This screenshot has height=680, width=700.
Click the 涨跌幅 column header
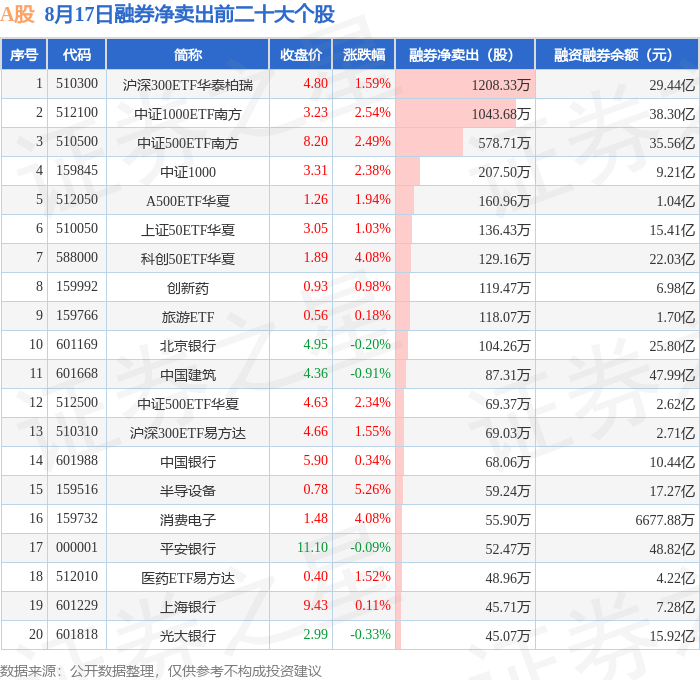coord(364,54)
